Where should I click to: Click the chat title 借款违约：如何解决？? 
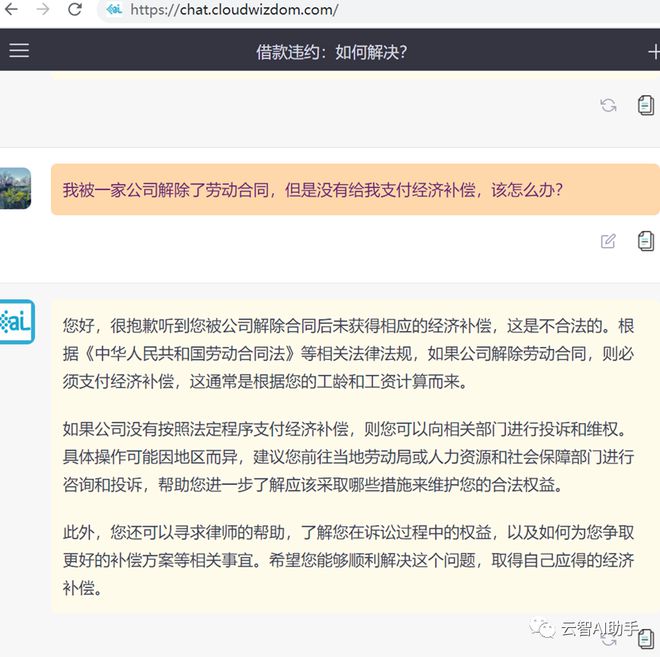(331, 52)
